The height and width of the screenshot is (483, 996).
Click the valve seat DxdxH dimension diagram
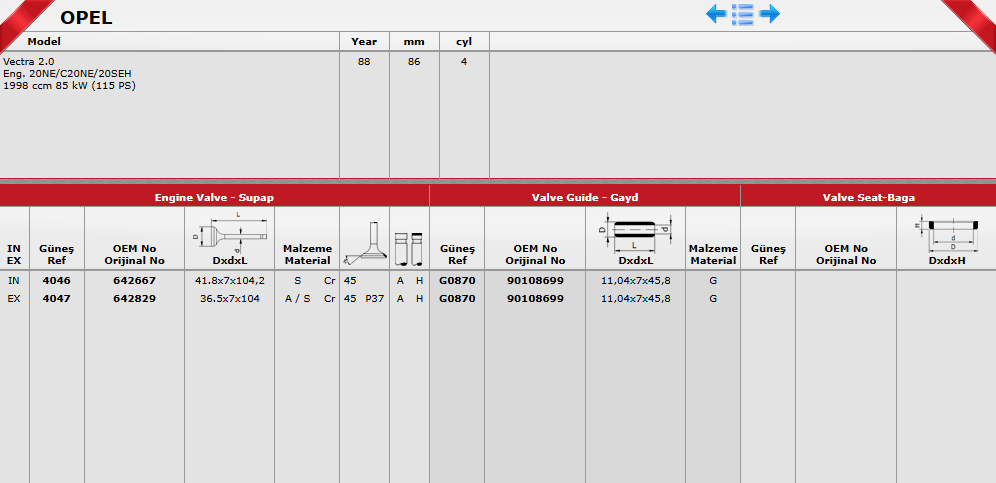tap(944, 234)
